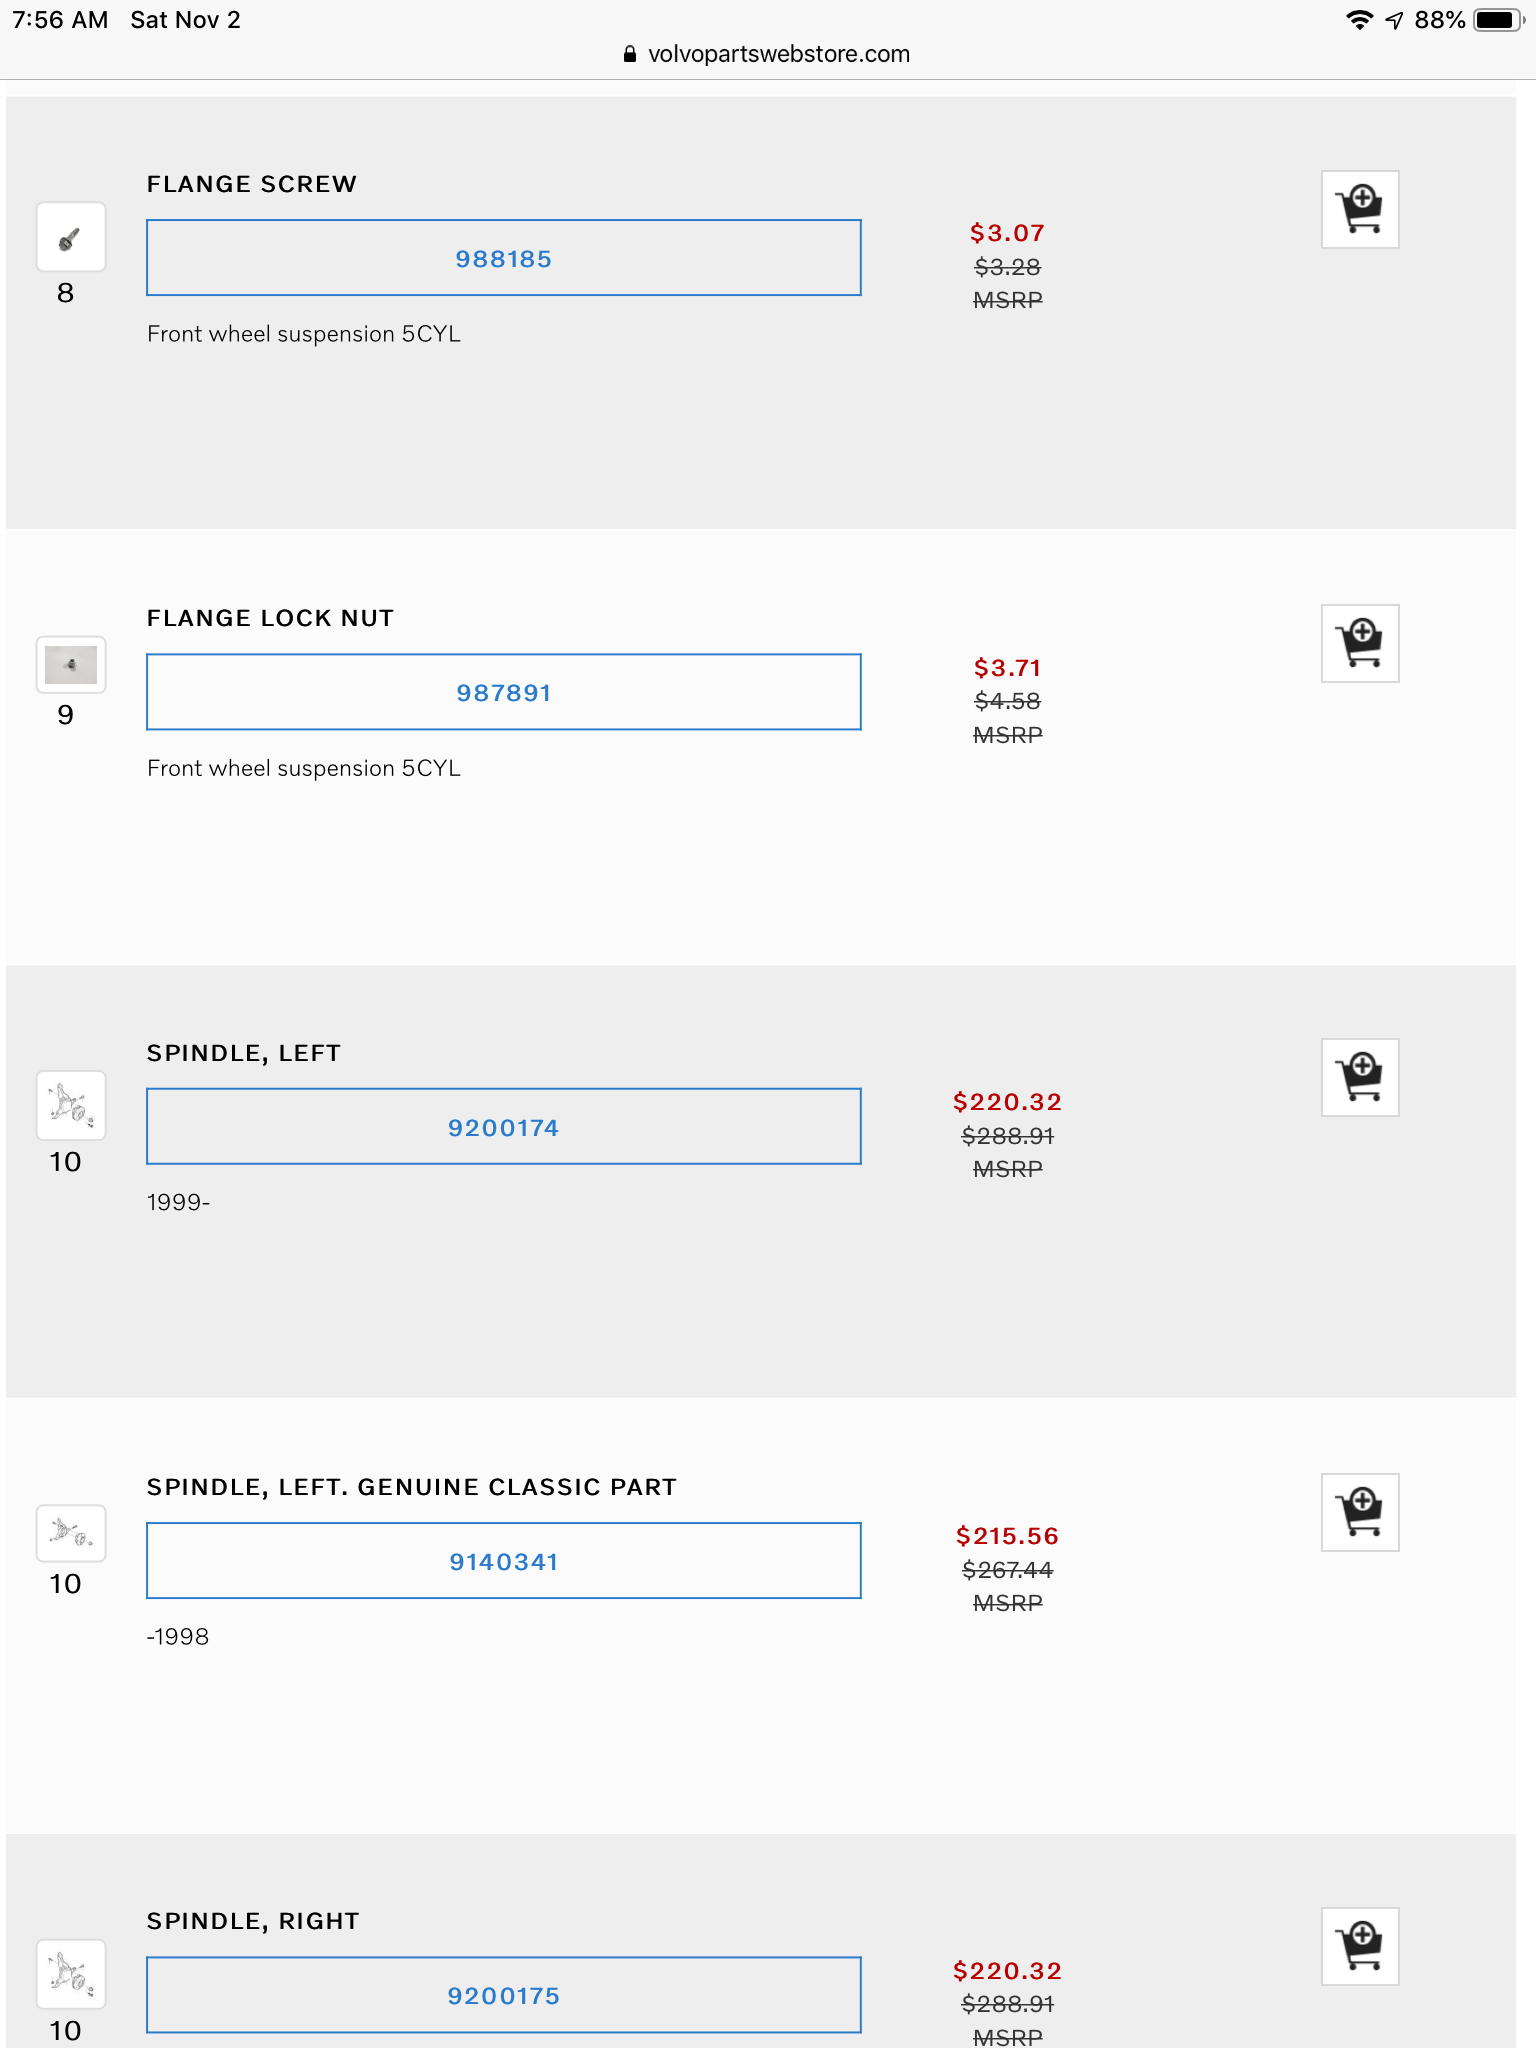Add Spindle, Right 9200175 to cart

[x=1360, y=1946]
